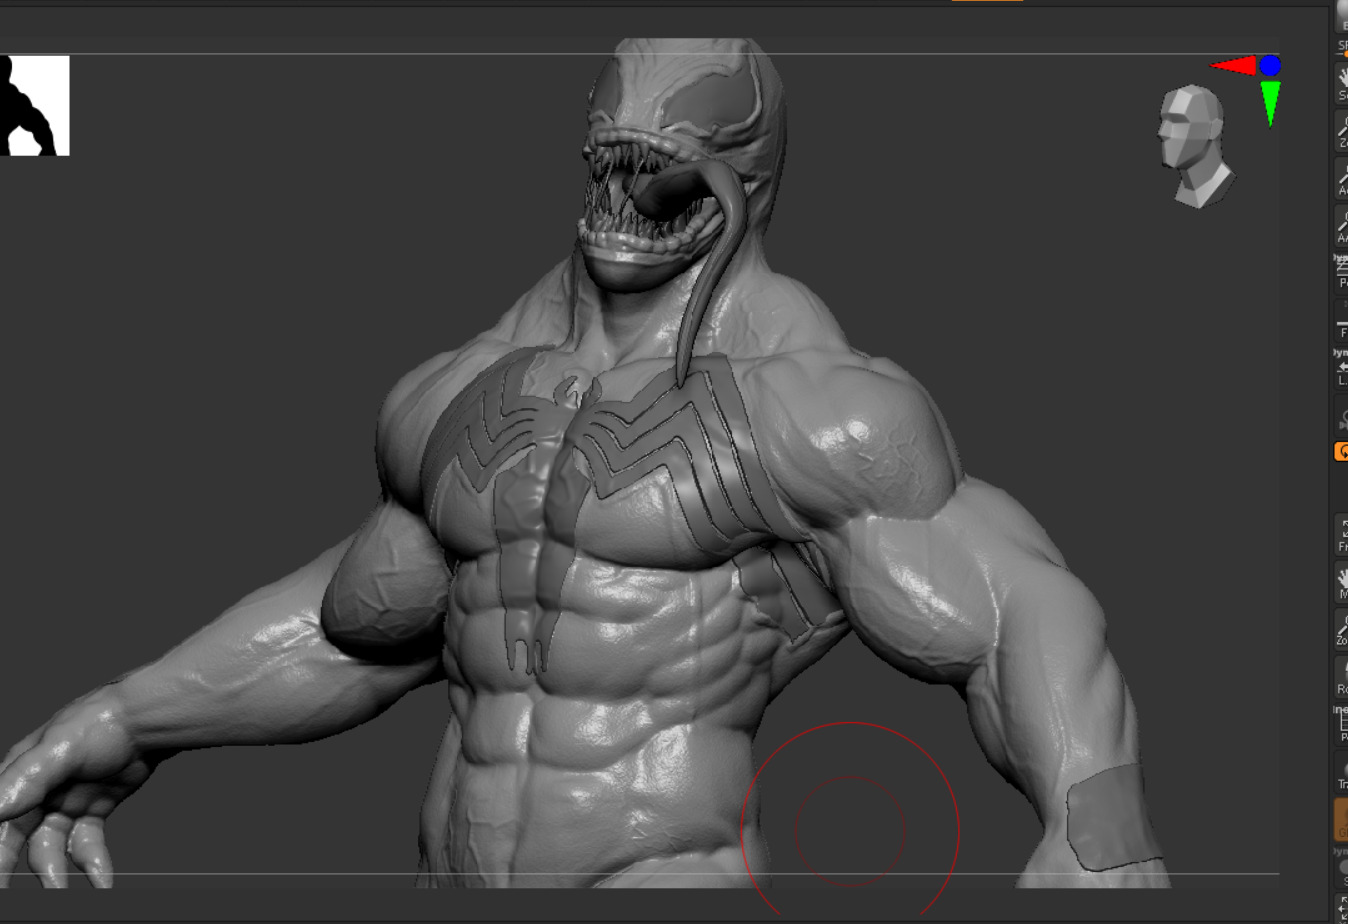Toggle the Local symmetry arrow button

tap(1342, 369)
